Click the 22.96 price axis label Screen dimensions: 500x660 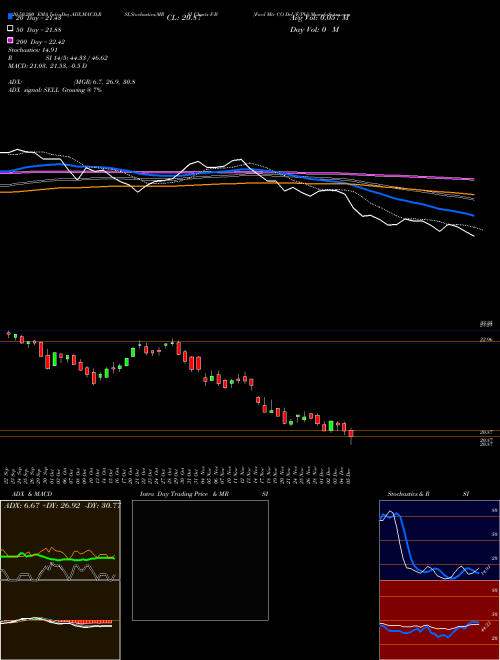(x=486, y=339)
